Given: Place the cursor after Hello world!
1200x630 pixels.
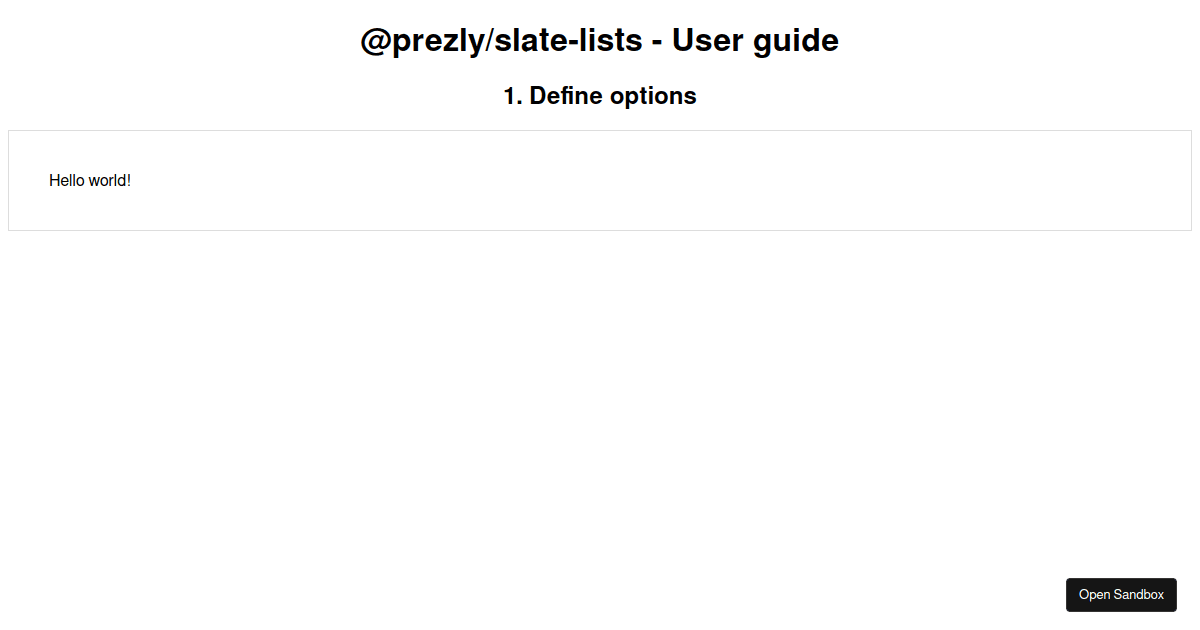Looking at the screenshot, I should (x=131, y=181).
